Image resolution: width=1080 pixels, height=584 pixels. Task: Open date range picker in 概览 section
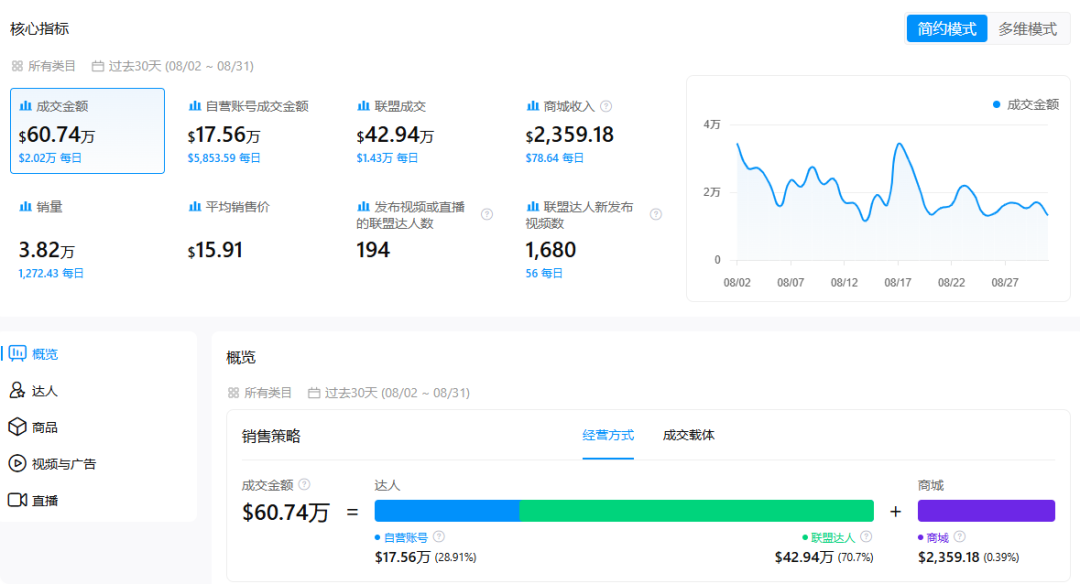(x=389, y=393)
